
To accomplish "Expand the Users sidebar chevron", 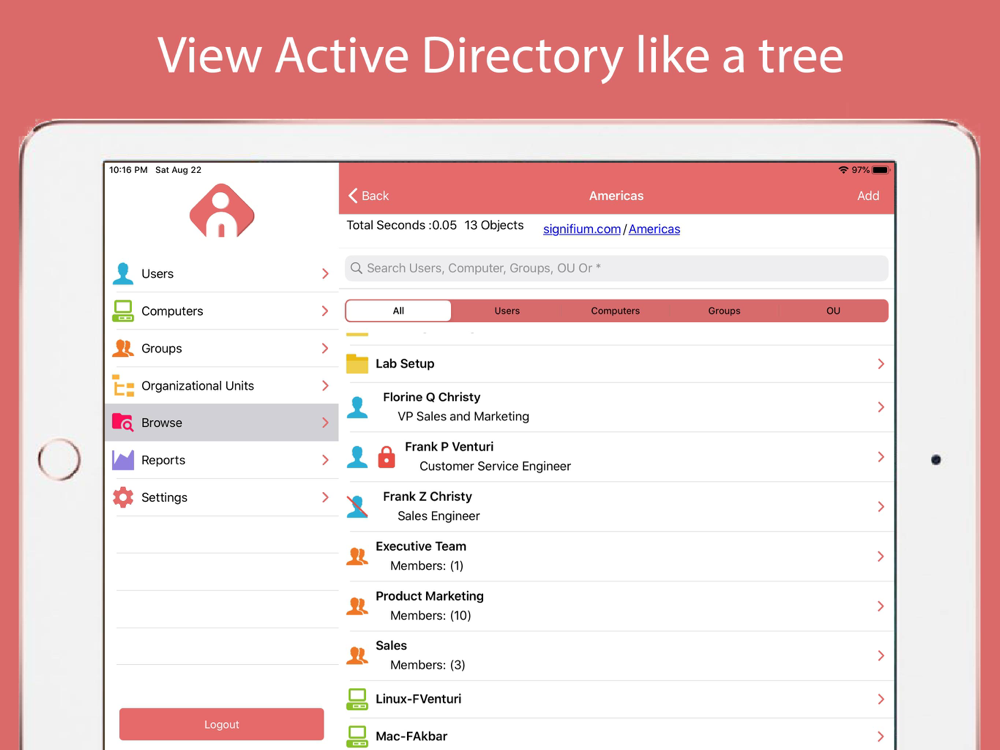I will tap(325, 274).
